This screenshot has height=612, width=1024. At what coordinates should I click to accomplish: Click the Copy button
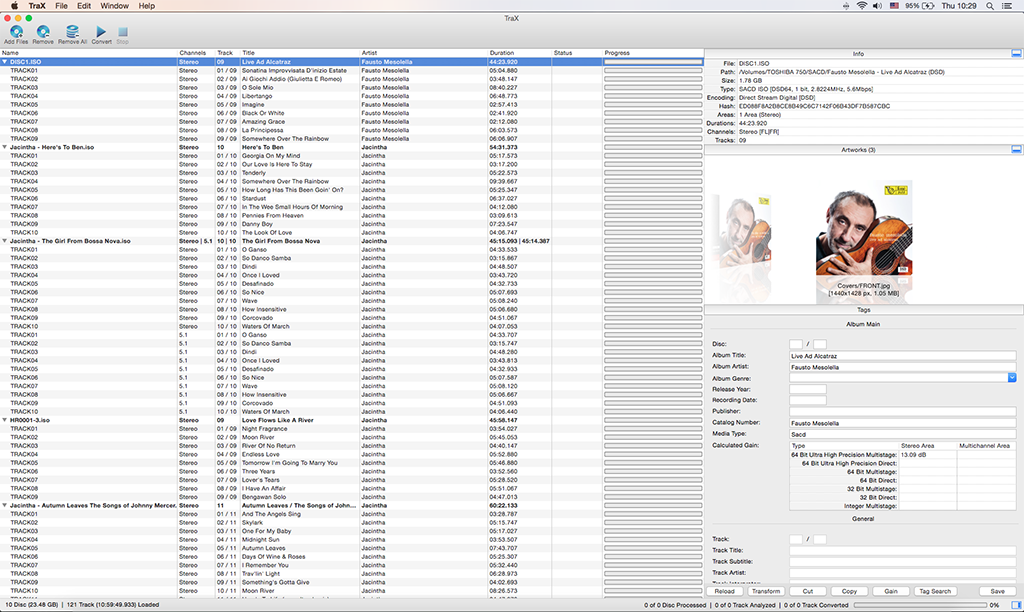(x=850, y=591)
